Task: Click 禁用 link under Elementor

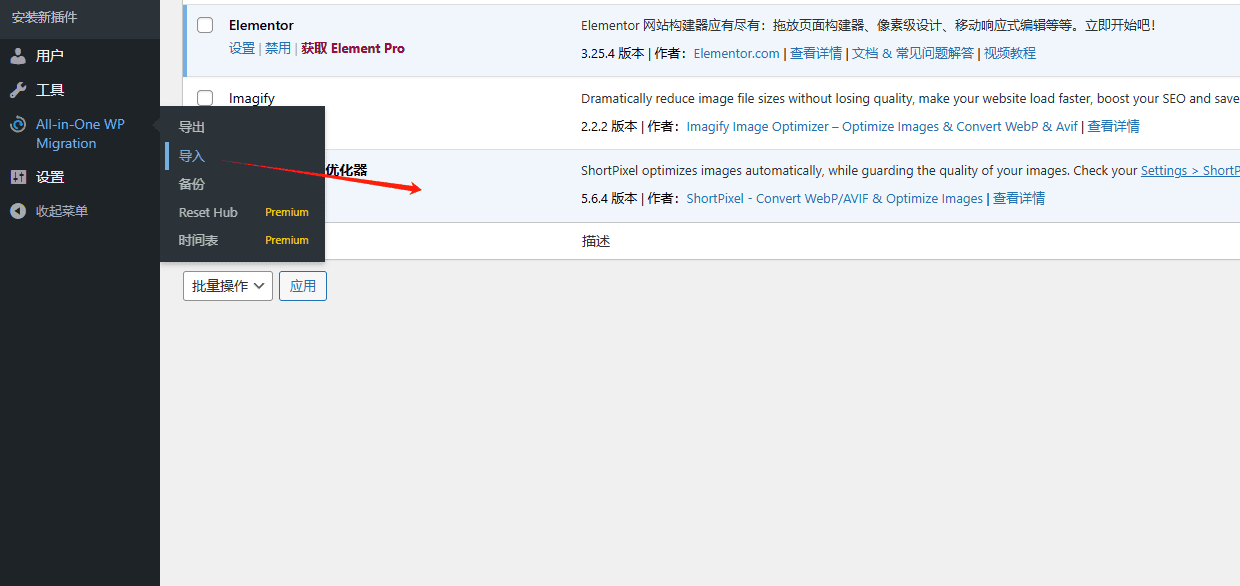Action: pos(278,48)
